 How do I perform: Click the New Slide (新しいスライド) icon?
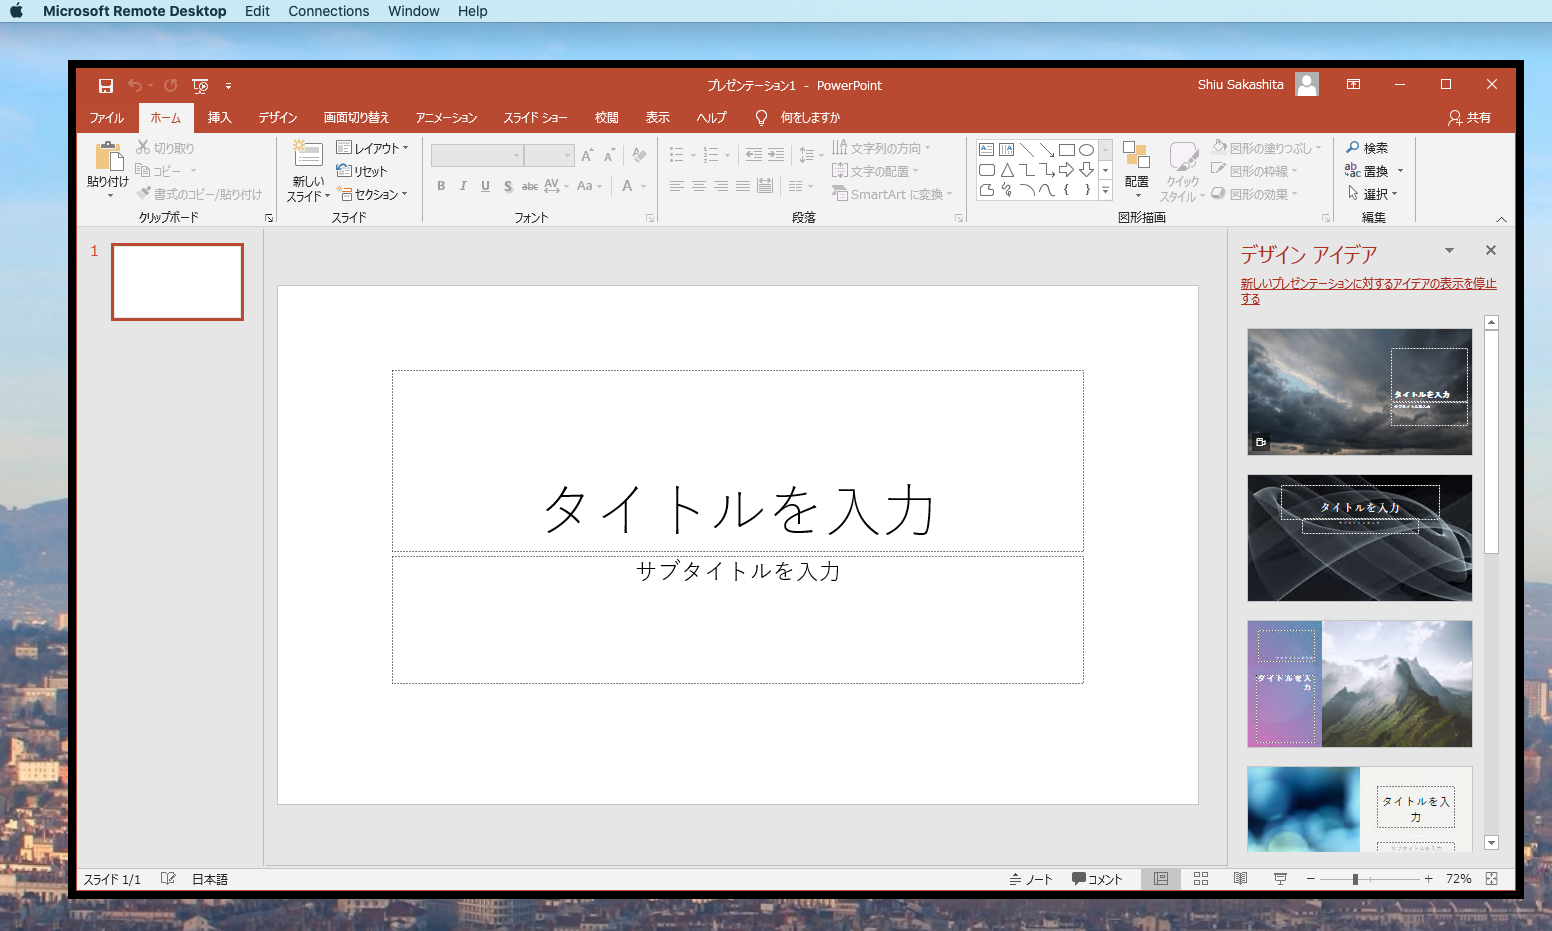click(307, 154)
